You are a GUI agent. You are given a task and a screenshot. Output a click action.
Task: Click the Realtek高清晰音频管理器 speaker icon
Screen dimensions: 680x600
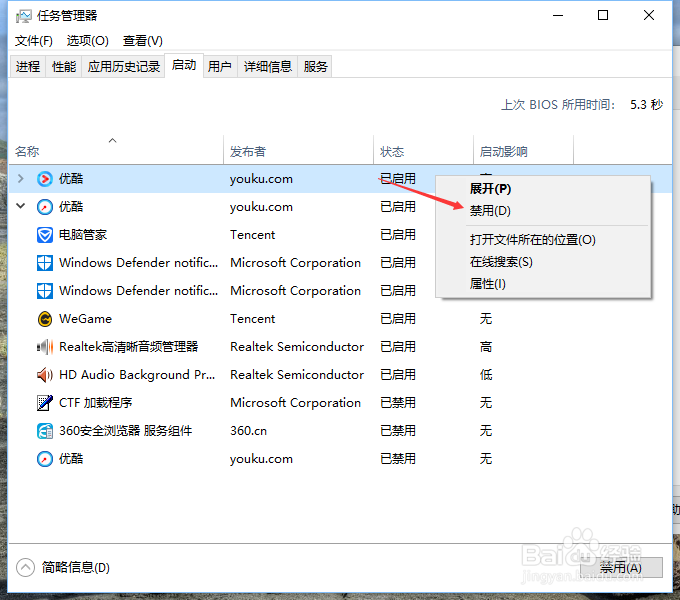click(45, 347)
